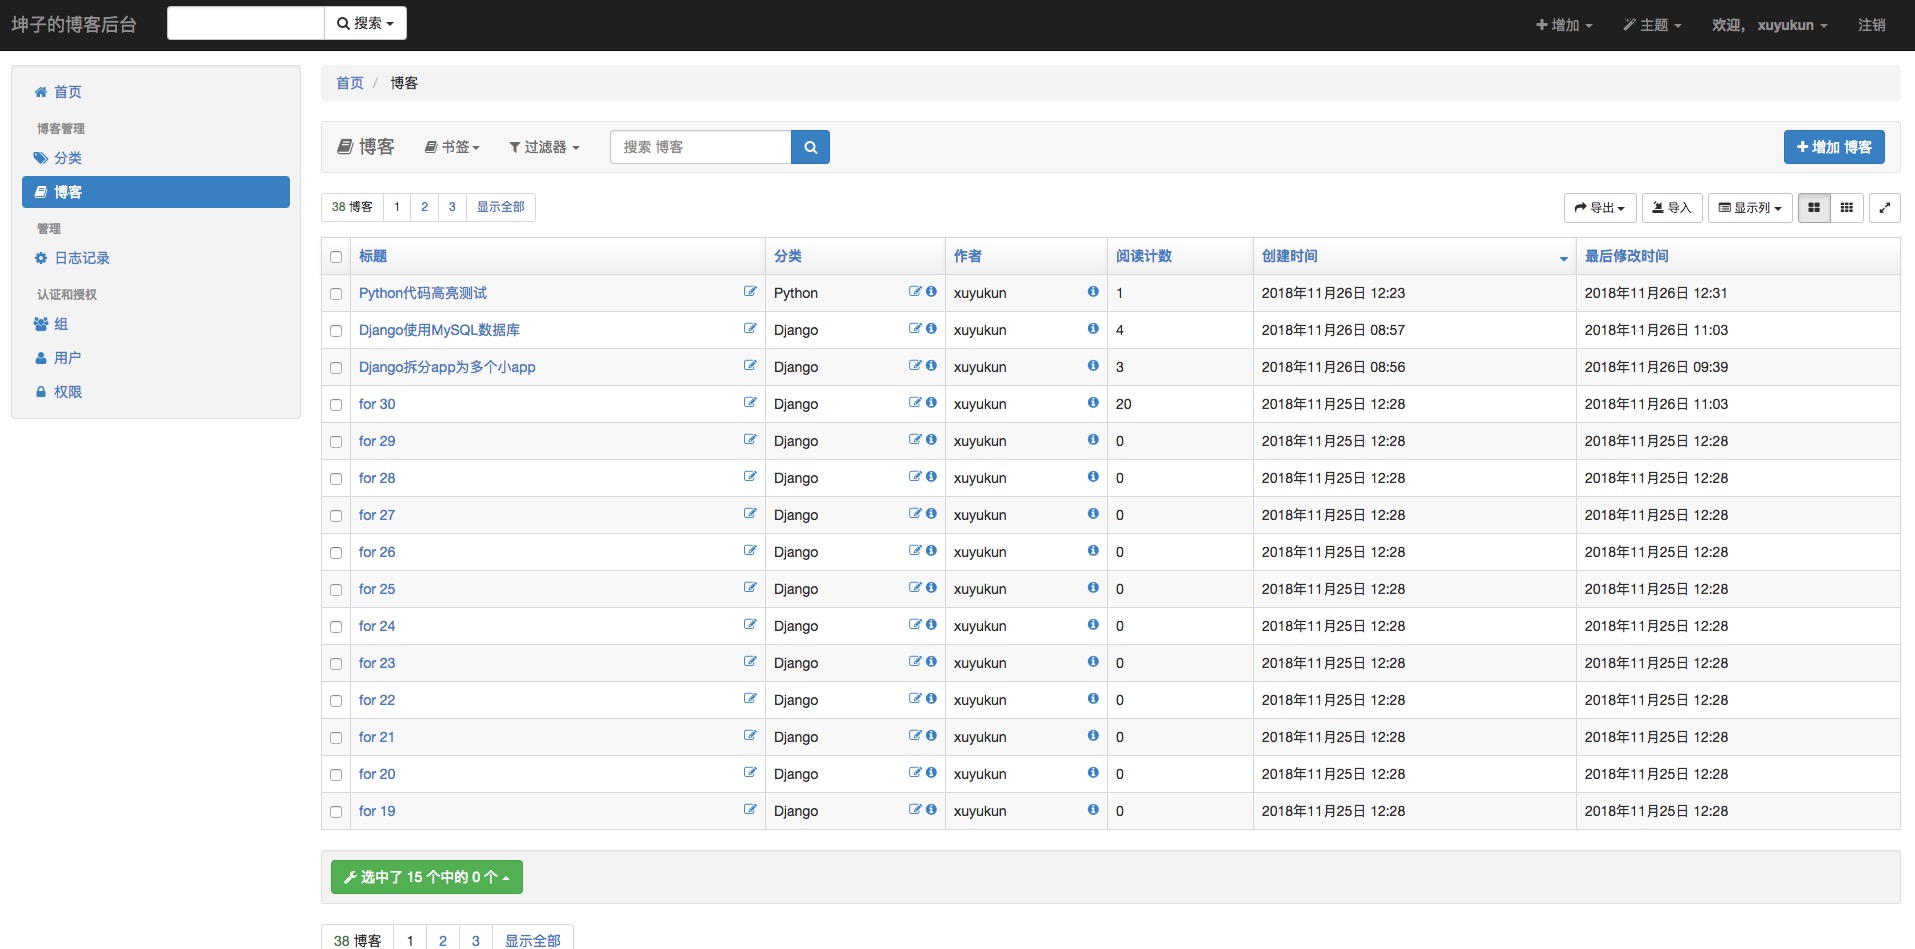This screenshot has height=949, width=1915.
Task: Go to page 1 in top pagination
Action: click(397, 207)
